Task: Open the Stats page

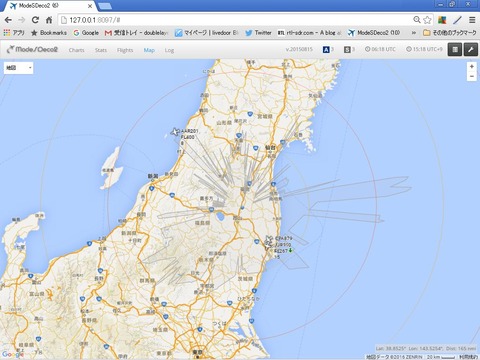Action: (101, 50)
